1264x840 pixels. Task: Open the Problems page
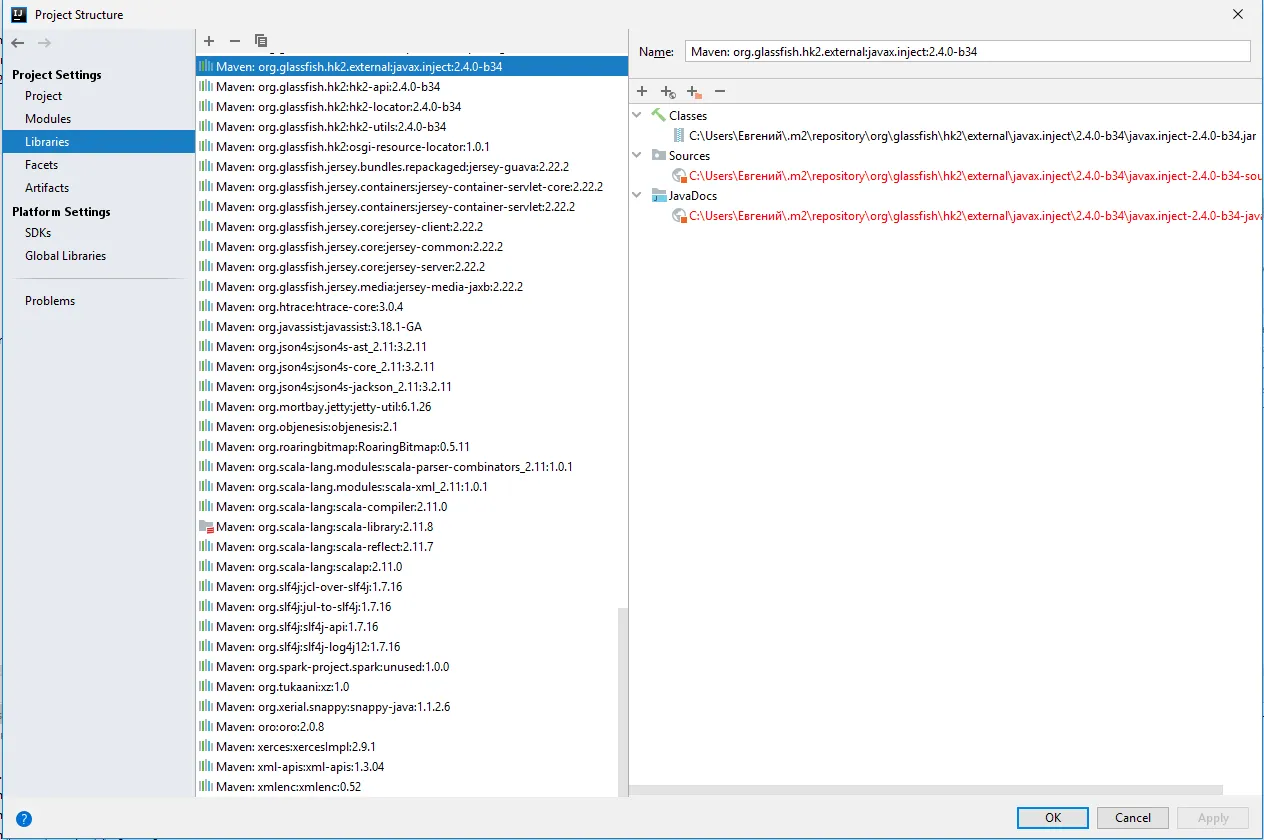pos(50,301)
